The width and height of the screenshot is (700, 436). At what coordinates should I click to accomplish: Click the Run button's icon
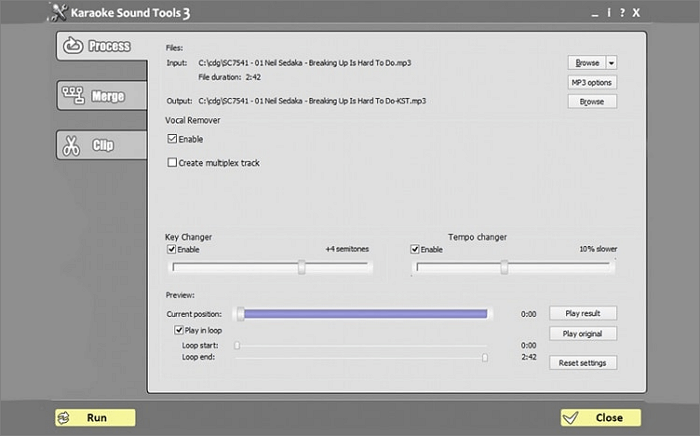64,418
